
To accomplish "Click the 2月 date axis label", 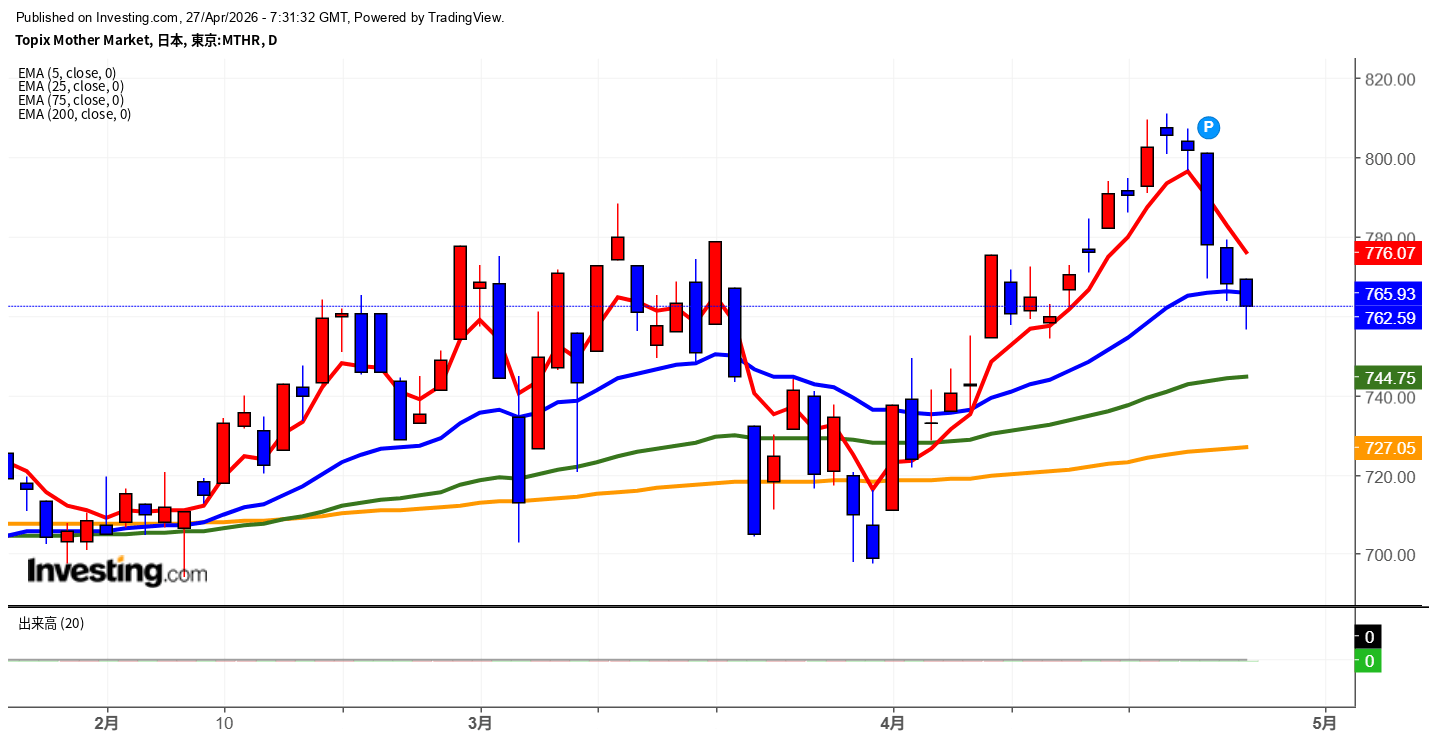I will [106, 722].
